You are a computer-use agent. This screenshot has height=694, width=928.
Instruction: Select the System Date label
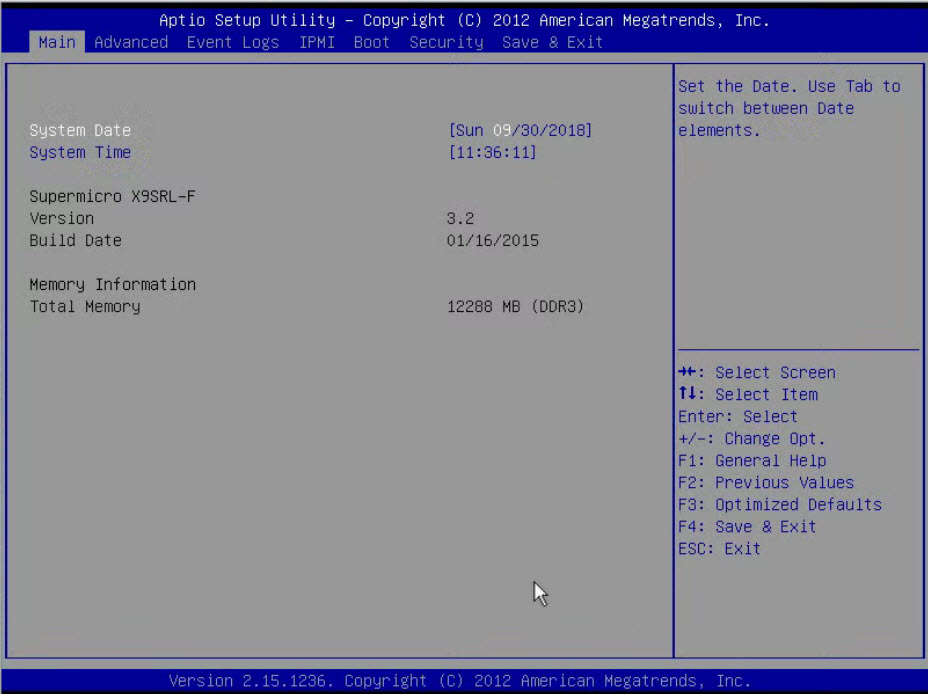(80, 130)
